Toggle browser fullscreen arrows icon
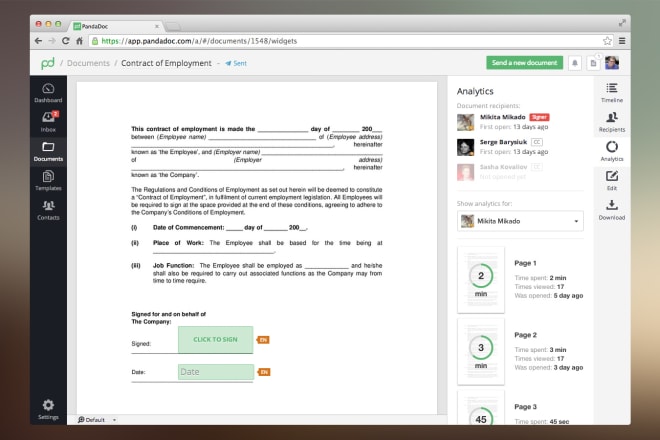Image resolution: width=660 pixels, height=440 pixels. 622,23
